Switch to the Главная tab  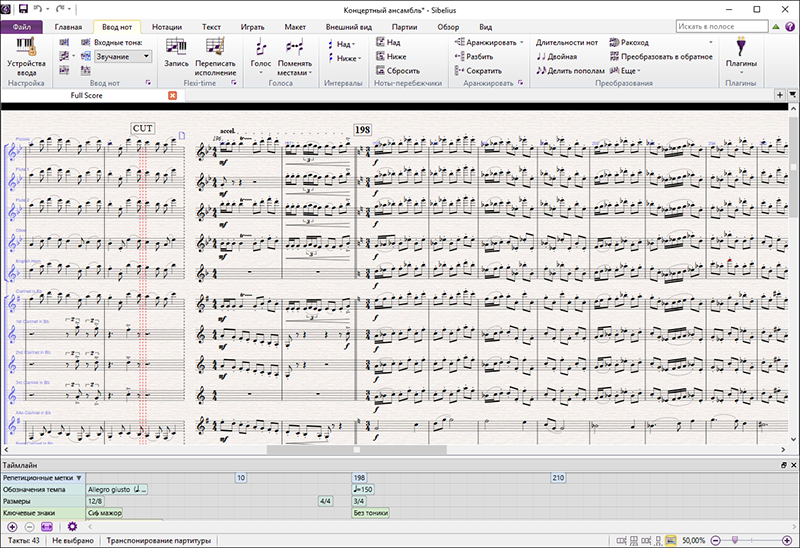coord(68,27)
